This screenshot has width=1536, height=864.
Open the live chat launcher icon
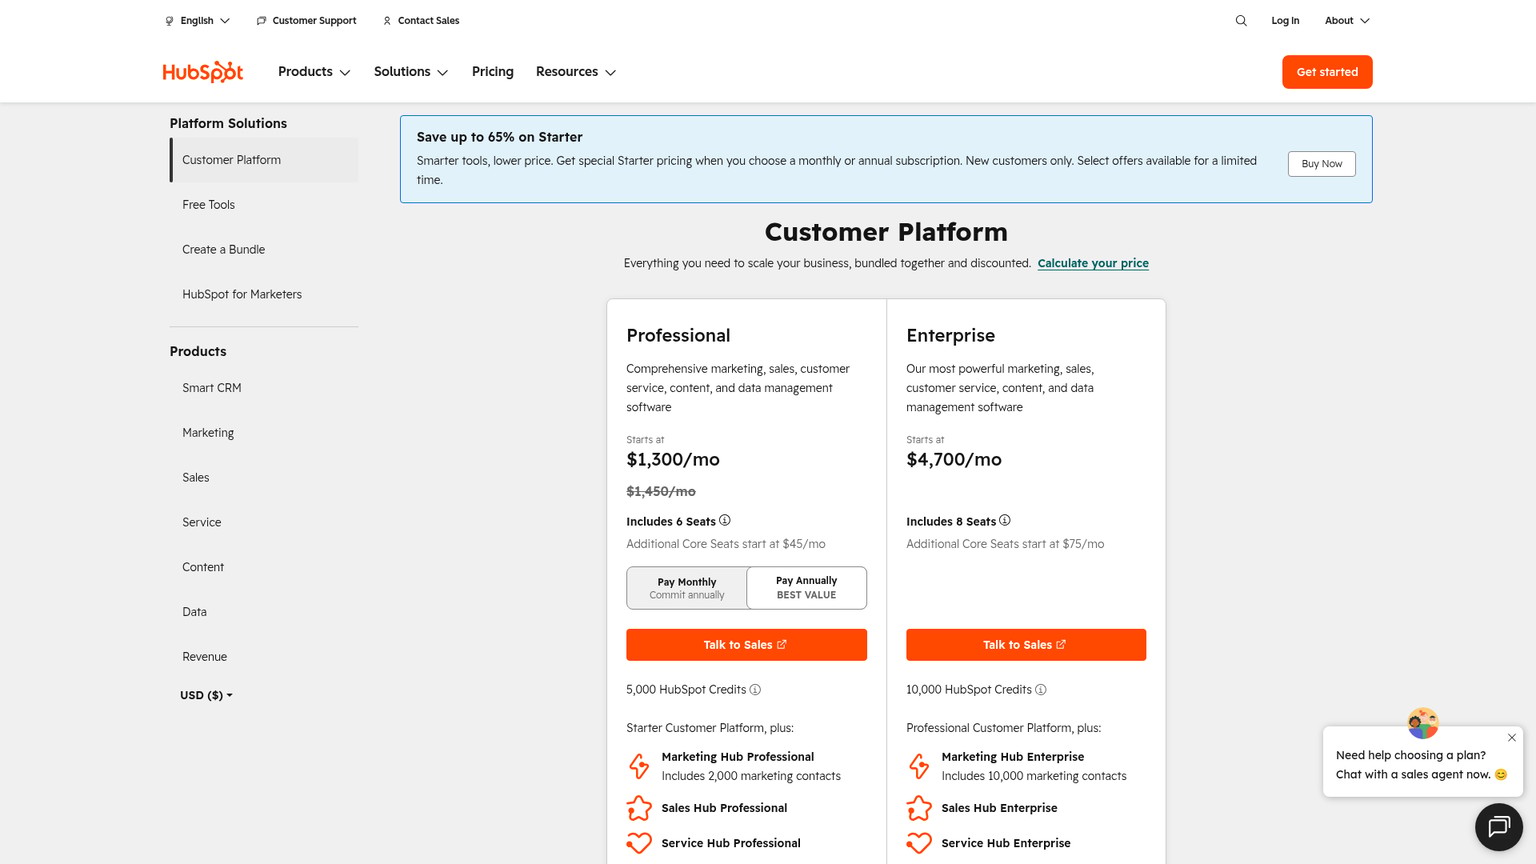[1499, 827]
